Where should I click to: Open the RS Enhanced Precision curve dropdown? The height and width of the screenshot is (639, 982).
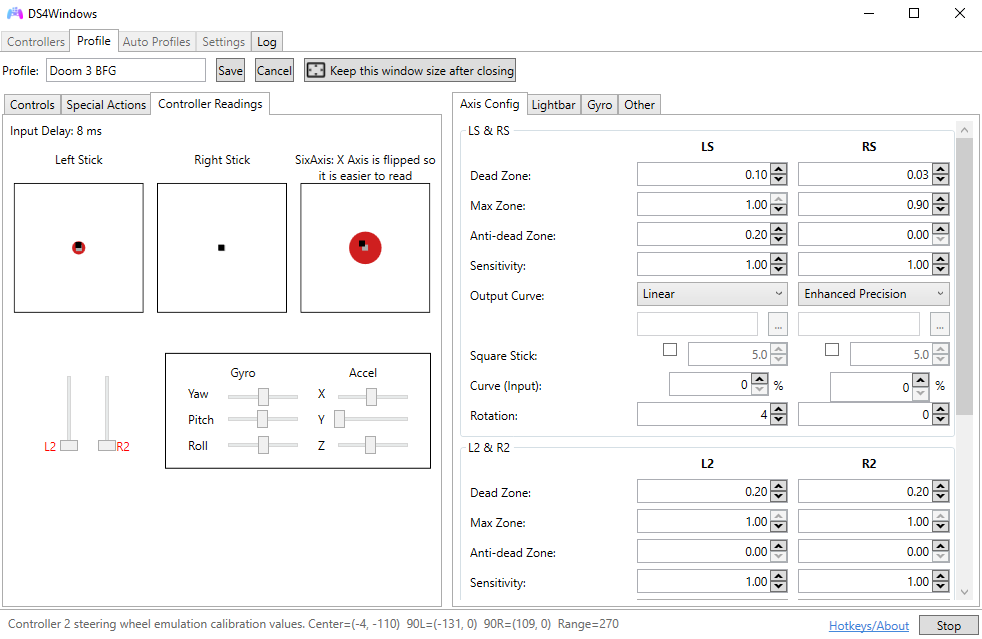click(874, 293)
